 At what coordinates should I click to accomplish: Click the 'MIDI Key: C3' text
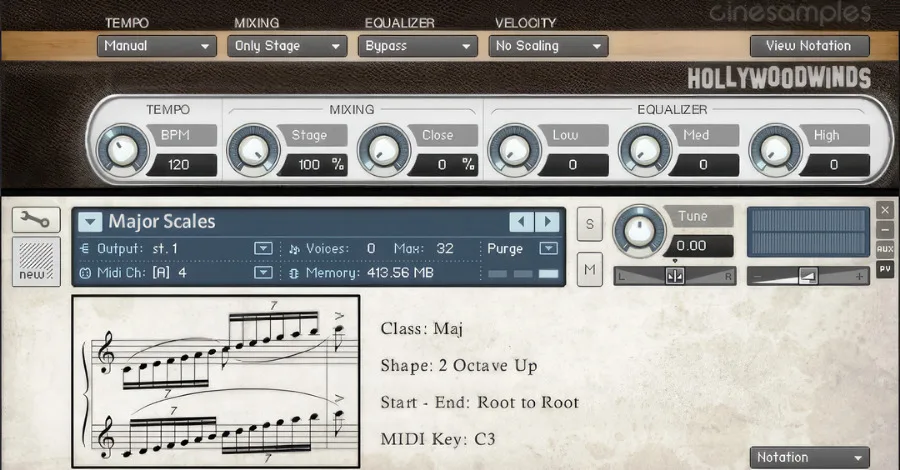click(x=438, y=439)
